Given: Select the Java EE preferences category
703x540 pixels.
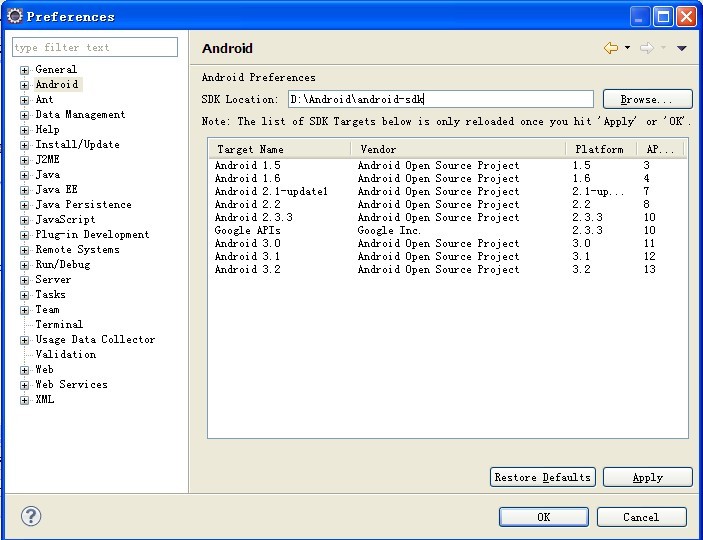Looking at the screenshot, I should coord(56,189).
